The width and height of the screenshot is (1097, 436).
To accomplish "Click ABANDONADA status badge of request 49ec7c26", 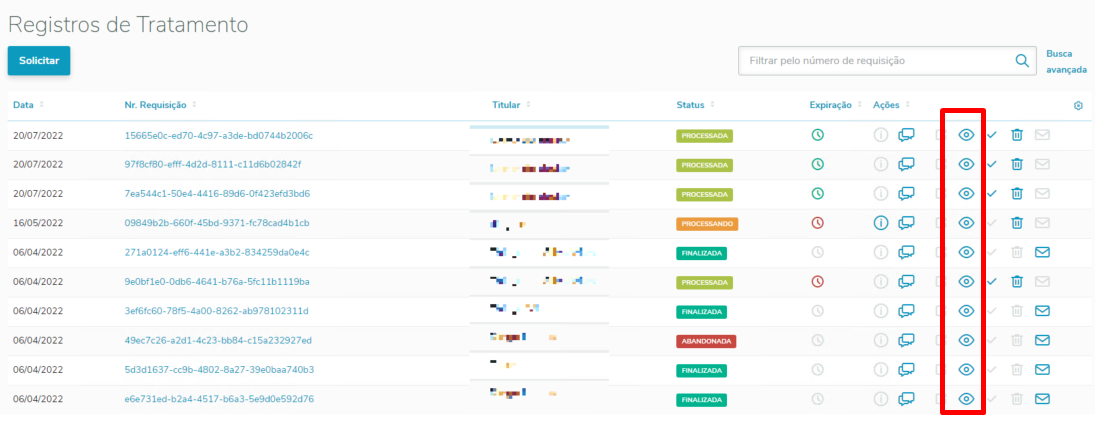I will point(706,342).
